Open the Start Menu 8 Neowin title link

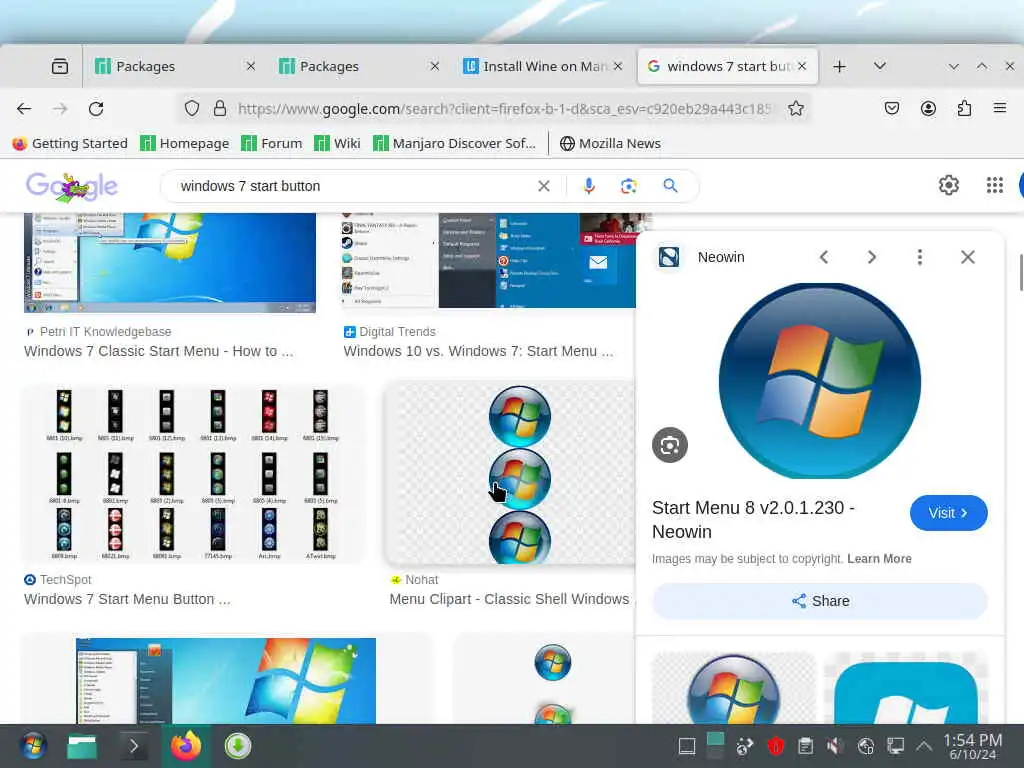coord(753,520)
